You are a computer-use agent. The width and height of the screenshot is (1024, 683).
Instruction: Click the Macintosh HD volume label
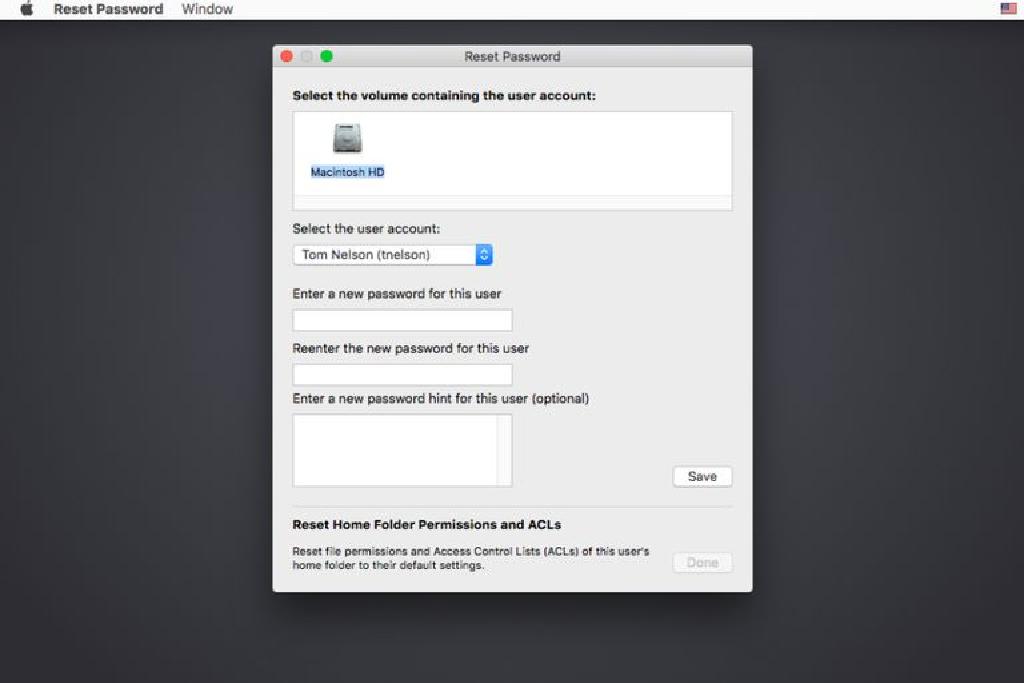point(347,172)
